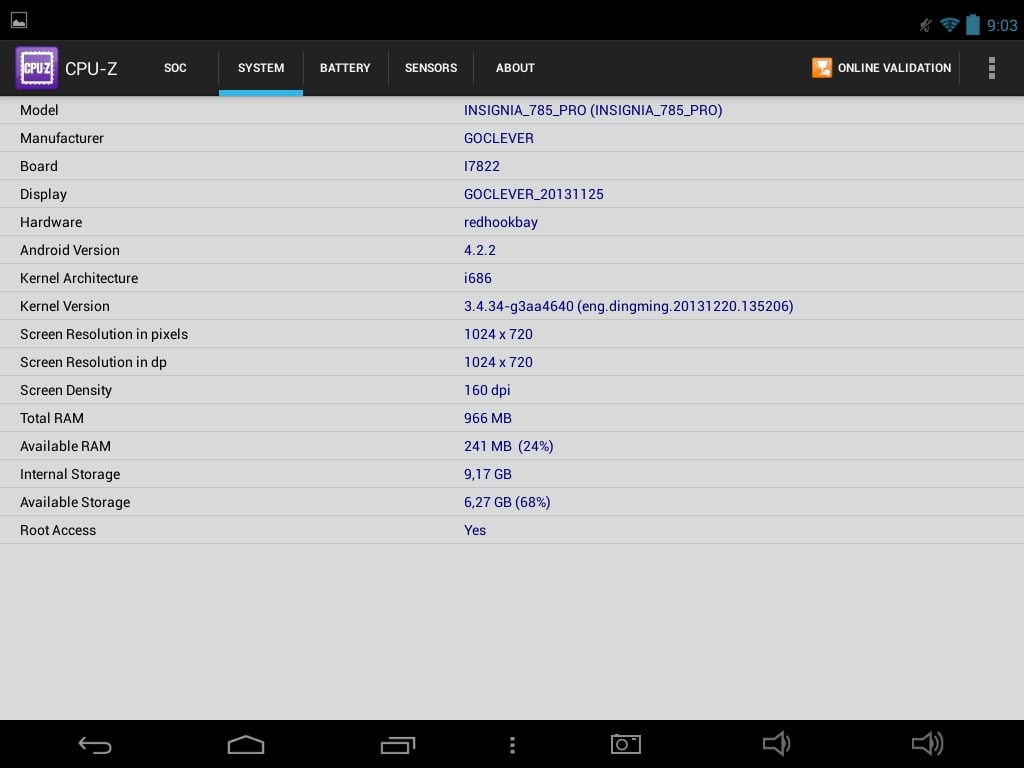Tap the Display value GOCLEVER_20131125
The image size is (1024, 768).
pos(534,195)
